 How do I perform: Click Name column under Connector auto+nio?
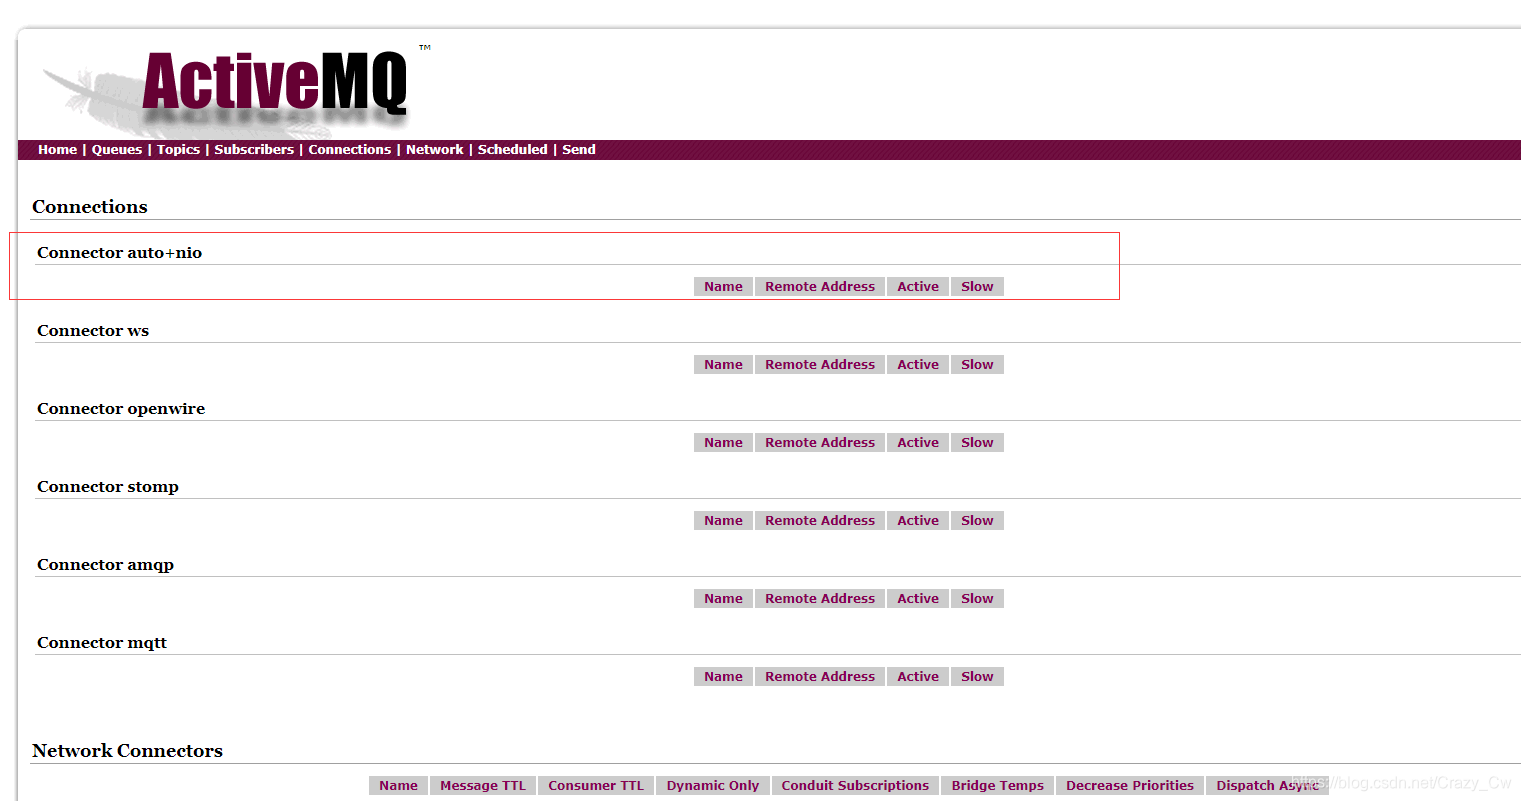pyautogui.click(x=723, y=286)
